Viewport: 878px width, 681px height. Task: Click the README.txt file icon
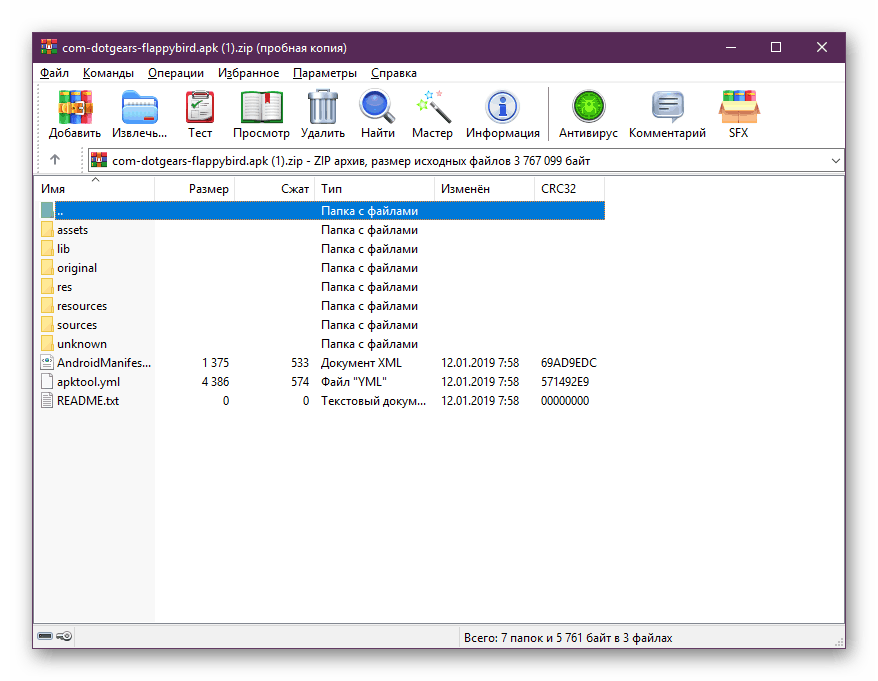pyautogui.click(x=48, y=400)
